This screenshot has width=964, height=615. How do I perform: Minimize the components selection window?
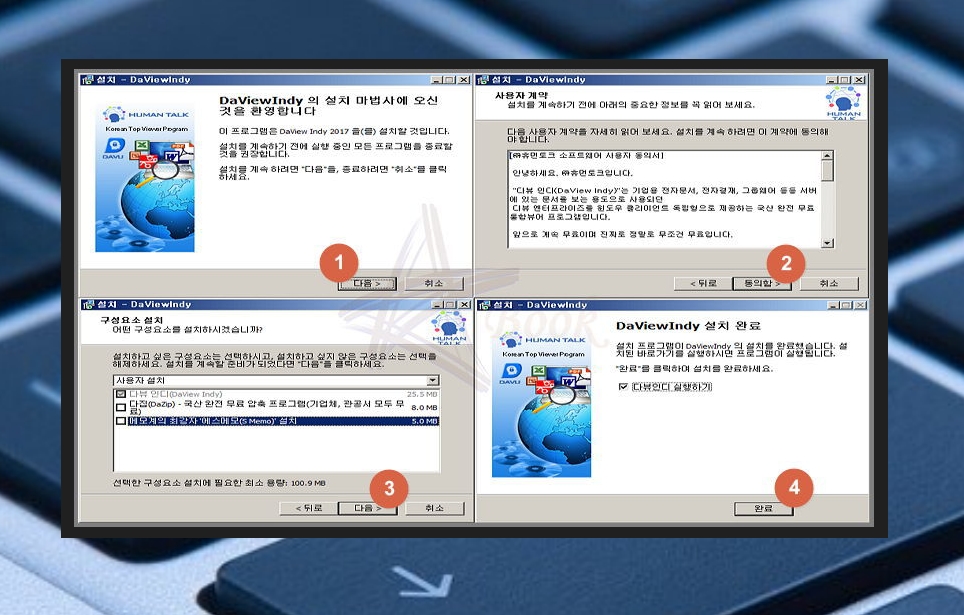[x=437, y=305]
